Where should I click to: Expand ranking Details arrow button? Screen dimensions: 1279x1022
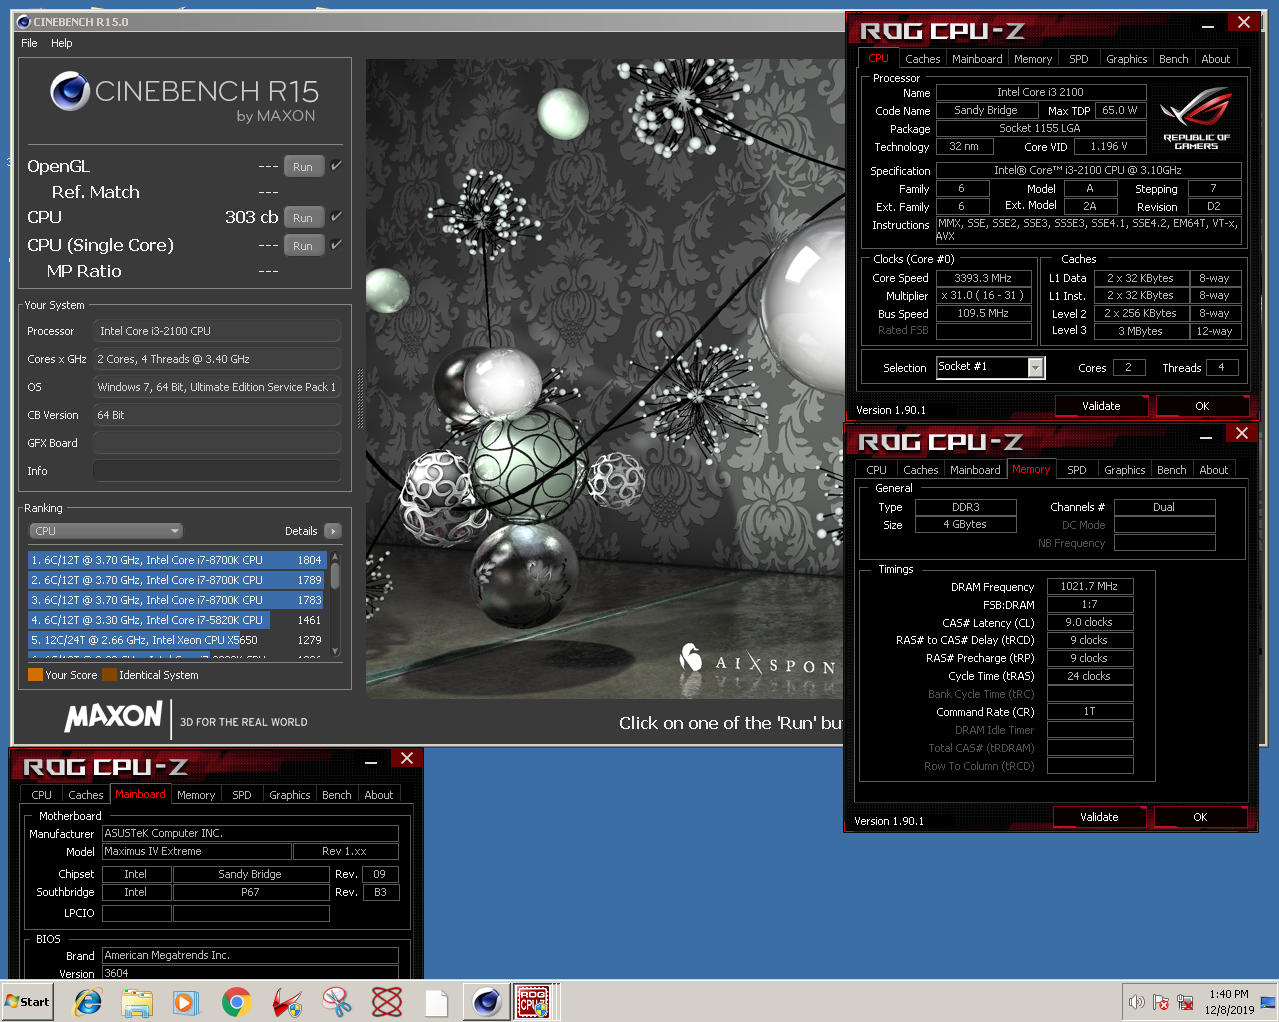(333, 531)
